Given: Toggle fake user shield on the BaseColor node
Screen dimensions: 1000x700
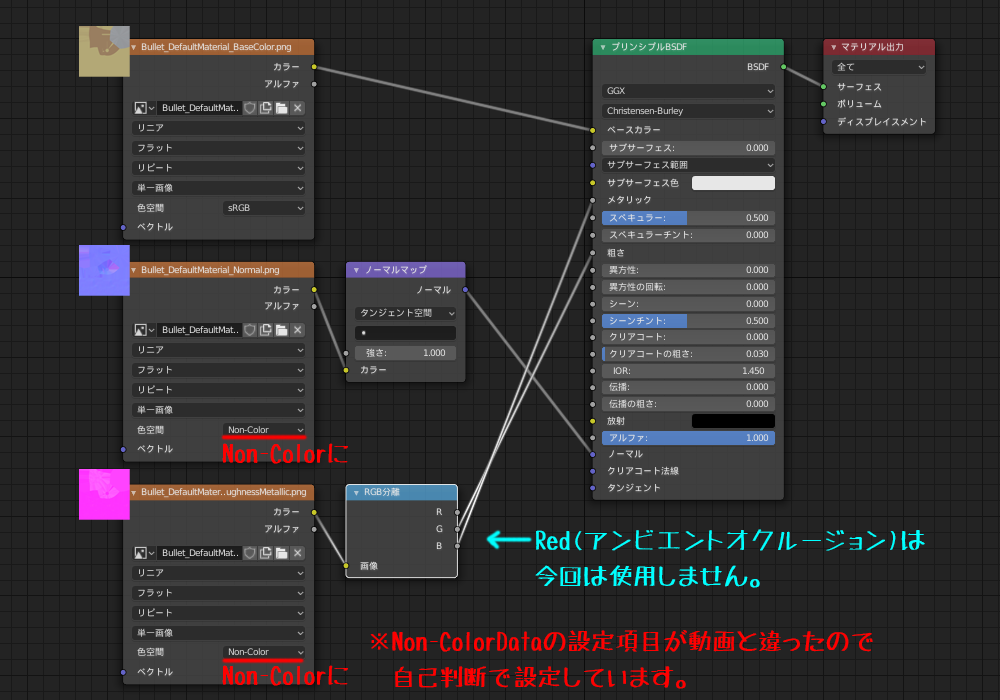Looking at the screenshot, I should tap(250, 107).
